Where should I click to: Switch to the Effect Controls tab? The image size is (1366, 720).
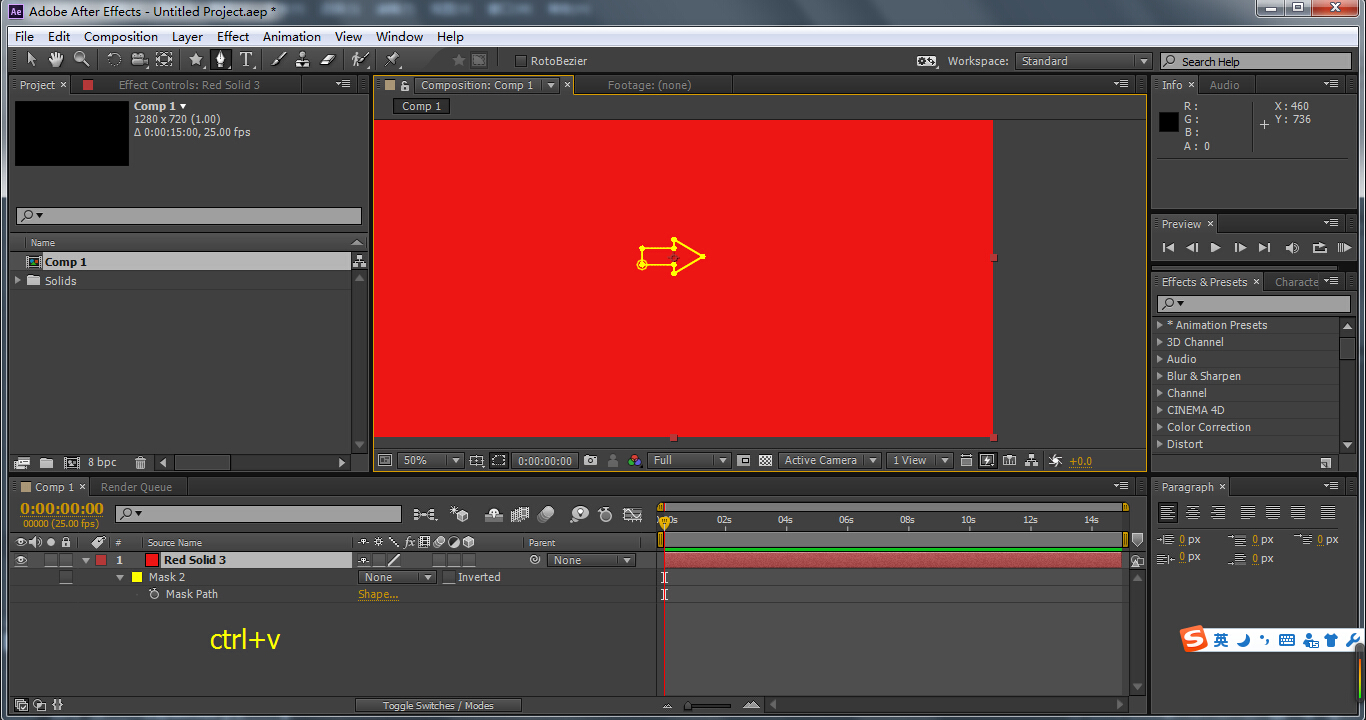[x=189, y=85]
